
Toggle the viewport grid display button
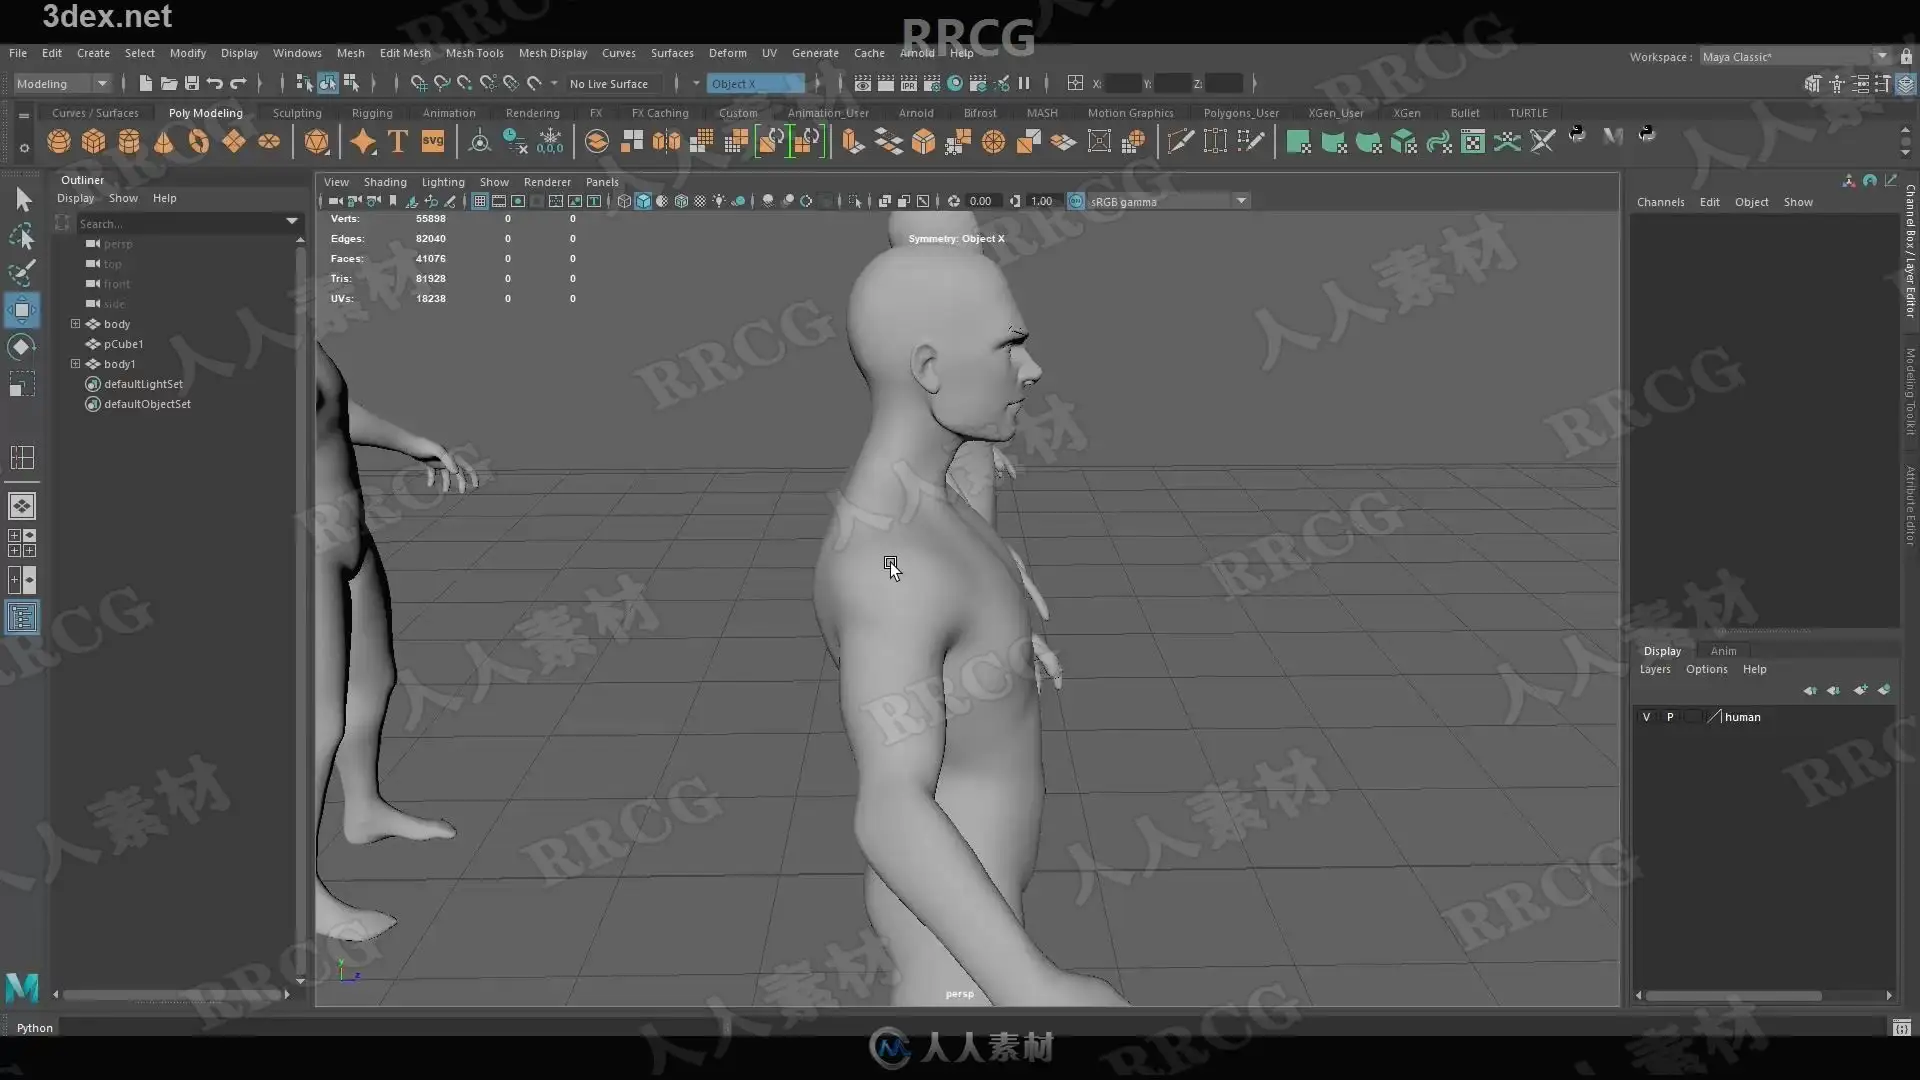pos(480,201)
